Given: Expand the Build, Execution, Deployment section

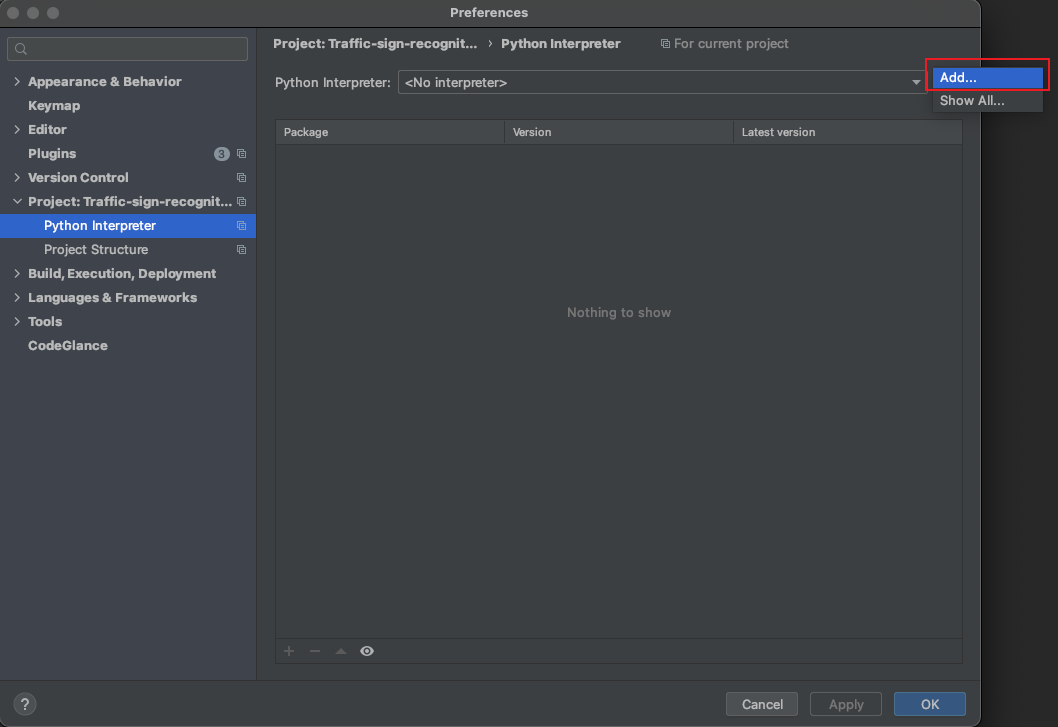Looking at the screenshot, I should pyautogui.click(x=17, y=274).
